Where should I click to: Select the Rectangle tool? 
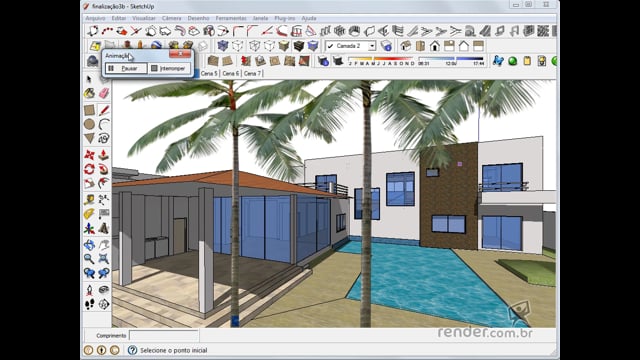pyautogui.click(x=89, y=110)
